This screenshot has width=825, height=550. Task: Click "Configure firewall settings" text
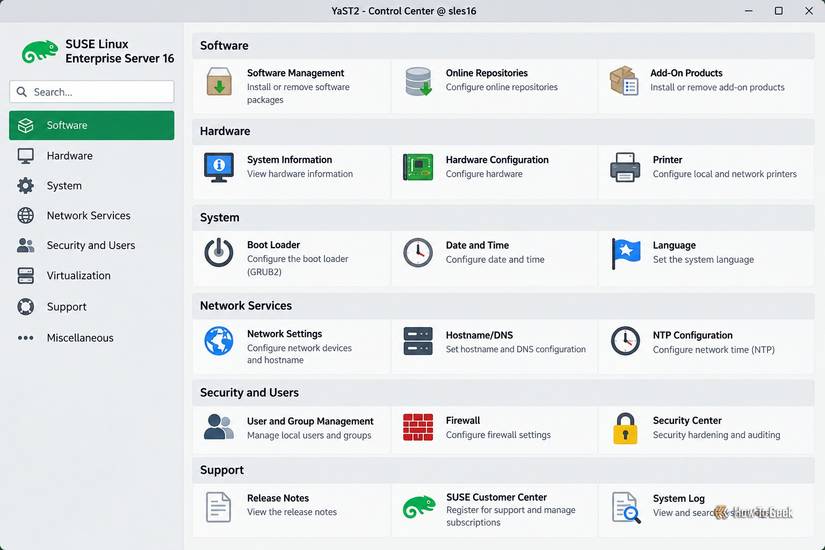point(498,435)
